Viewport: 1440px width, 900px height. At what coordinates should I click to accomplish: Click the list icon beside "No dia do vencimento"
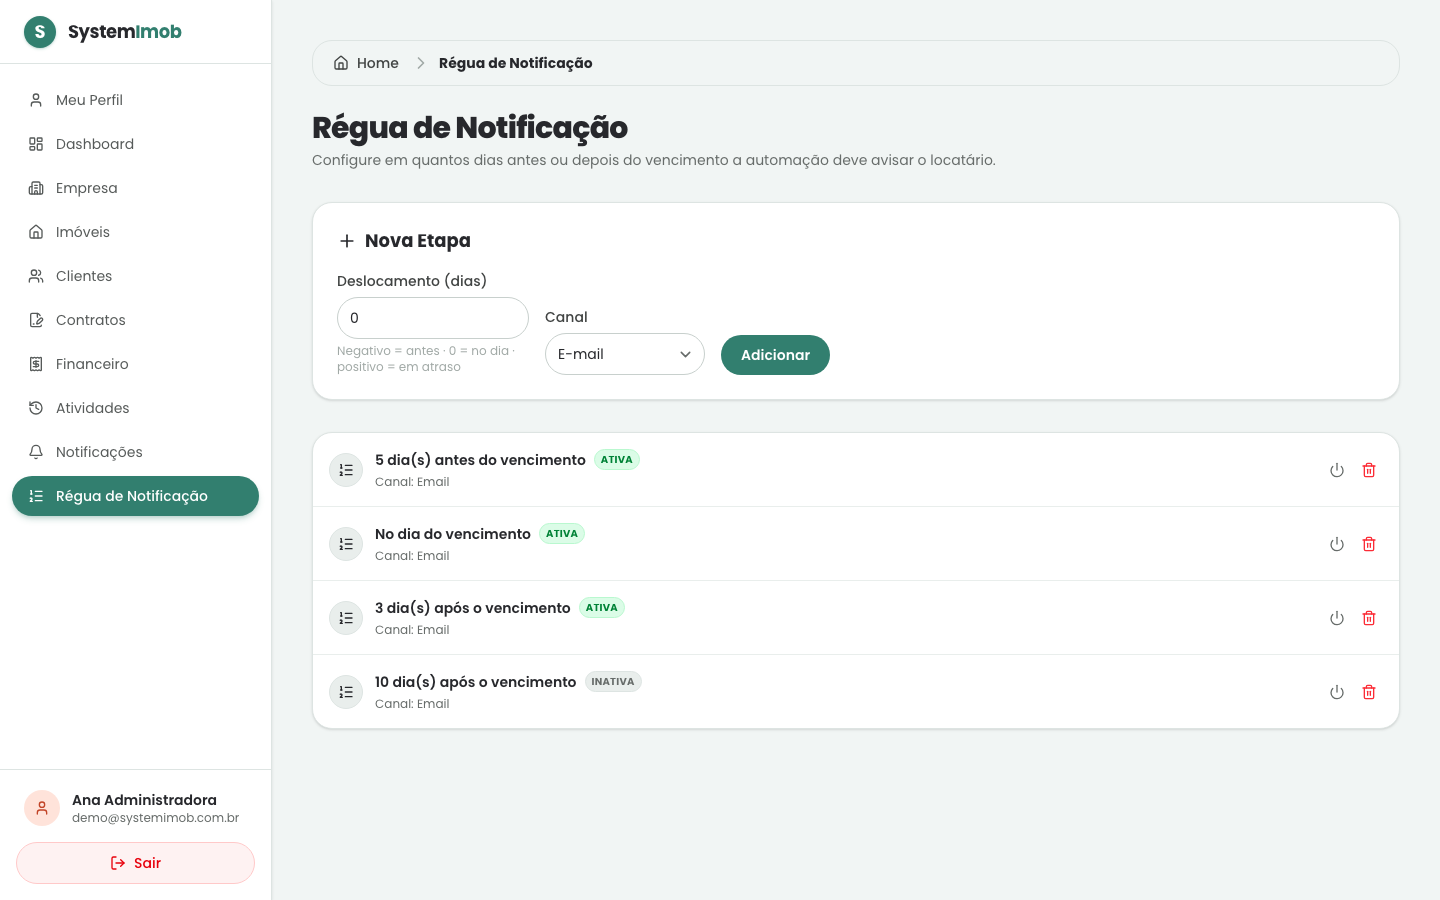pos(346,544)
